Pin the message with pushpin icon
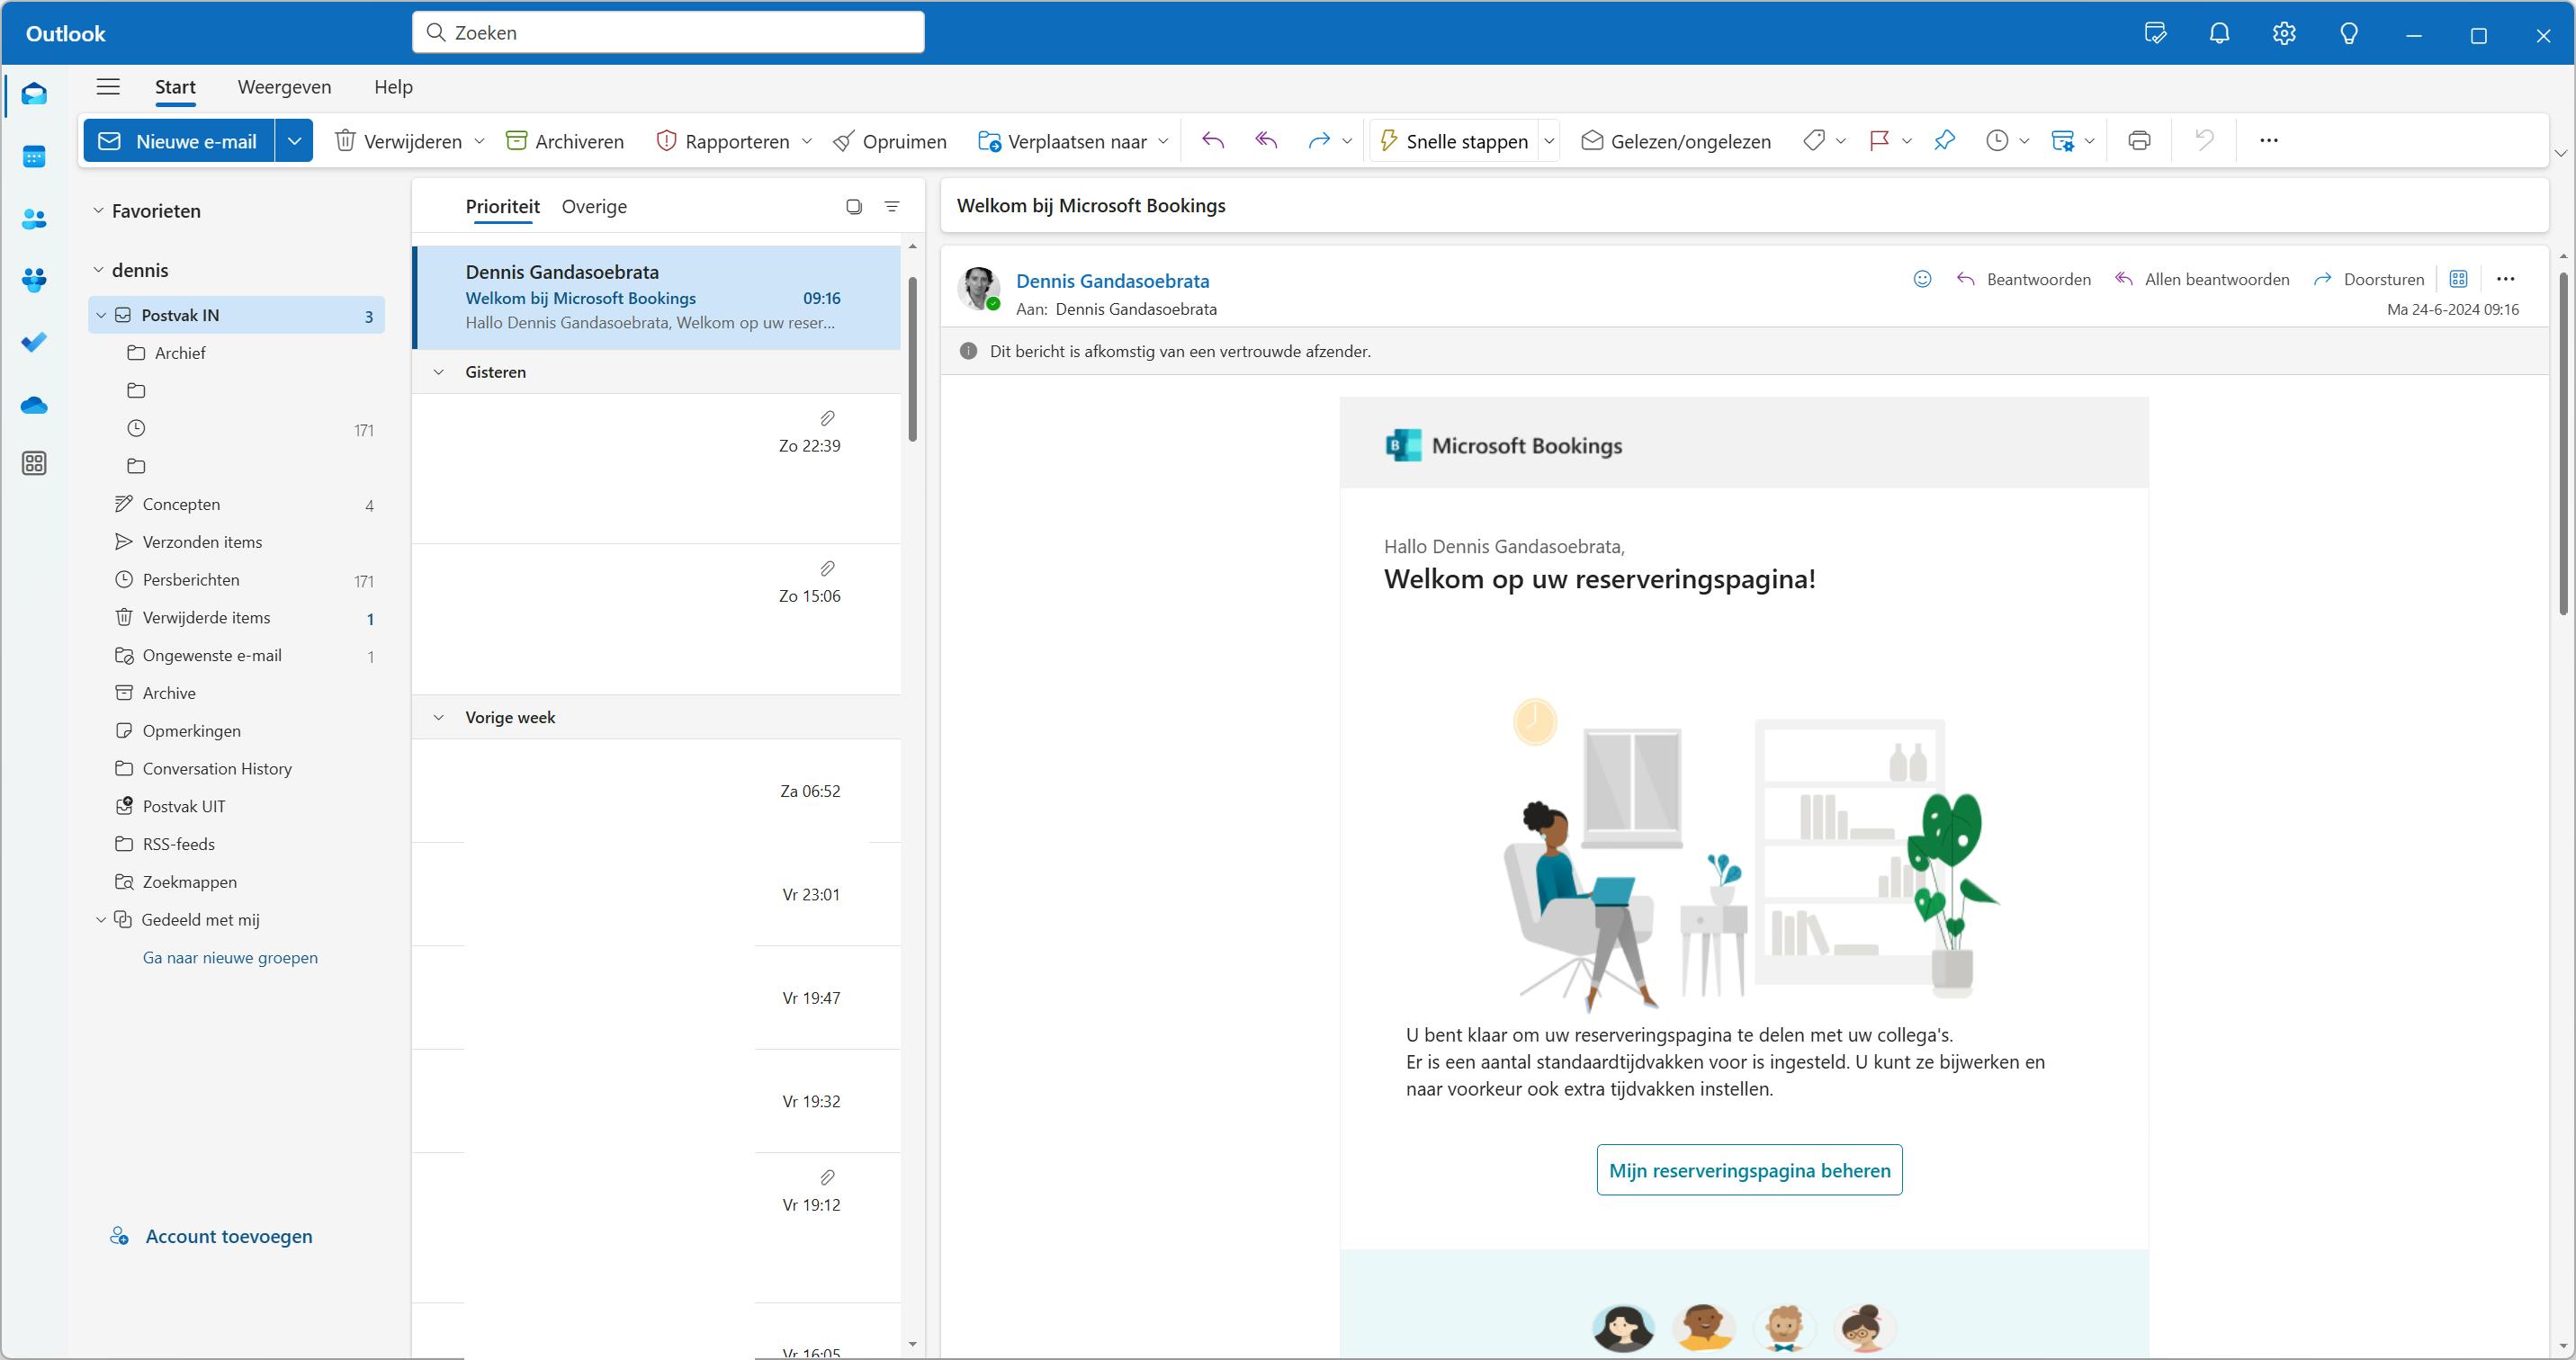 pos(1944,141)
